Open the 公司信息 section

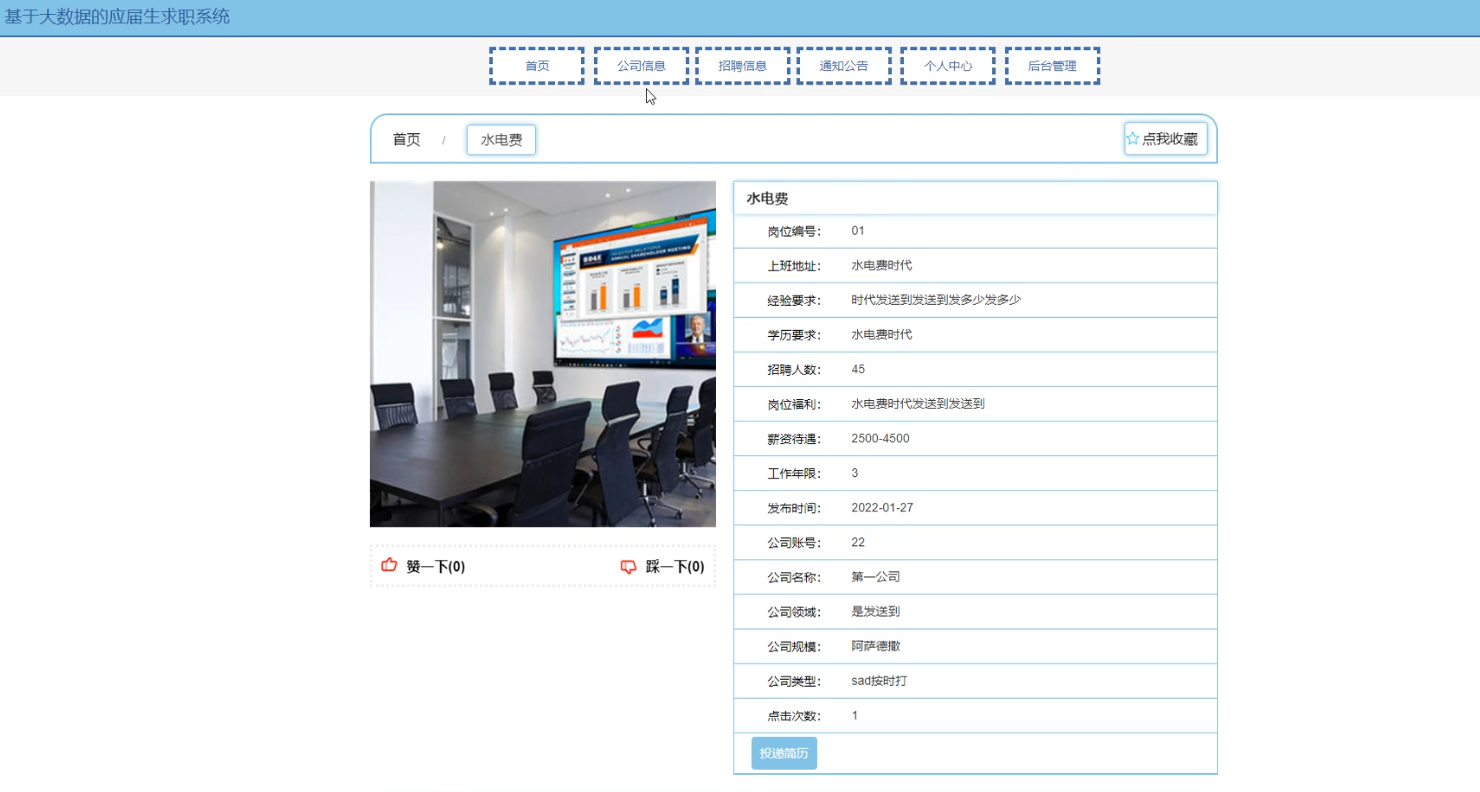pos(641,64)
